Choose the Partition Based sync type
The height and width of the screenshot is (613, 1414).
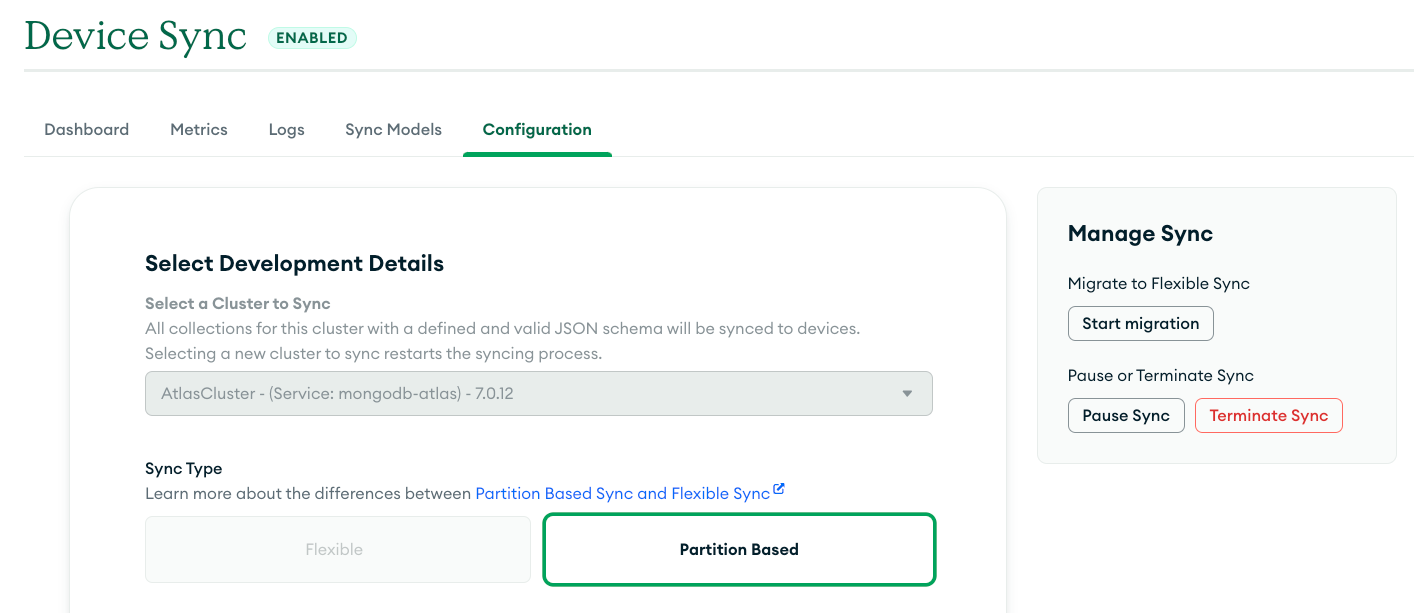(x=739, y=549)
